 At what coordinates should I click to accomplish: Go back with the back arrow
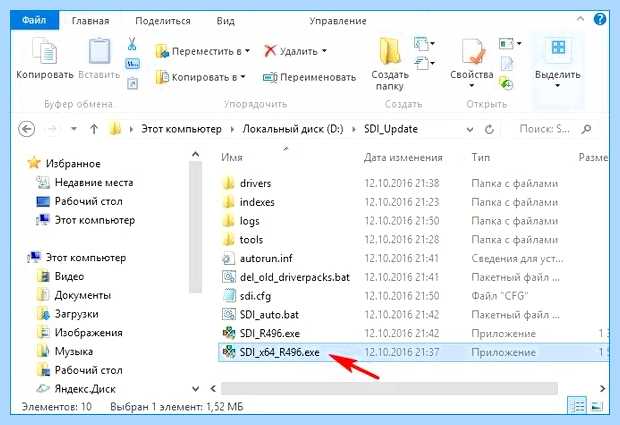tap(27, 129)
